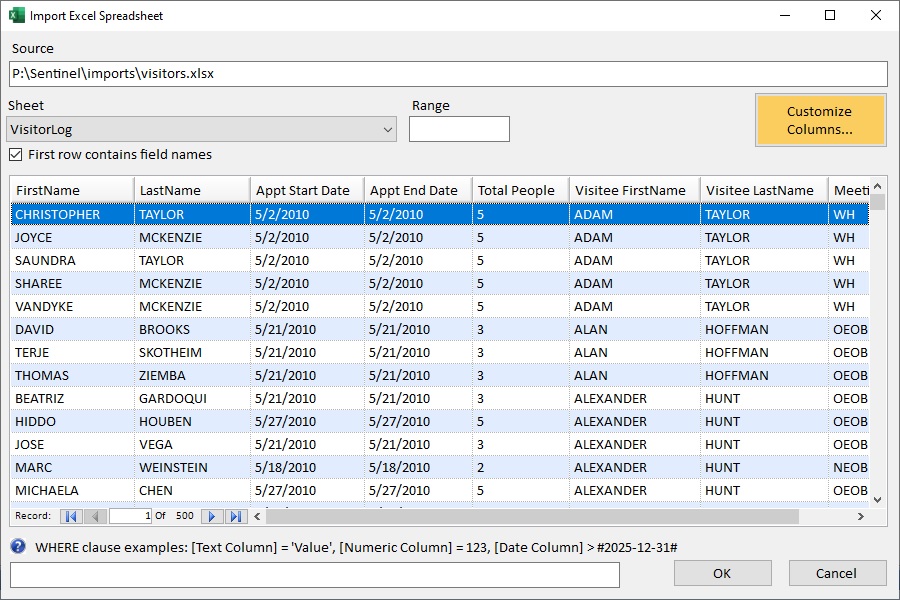The image size is (900, 600).
Task: Select the TERJE cell
Action: (x=72, y=353)
